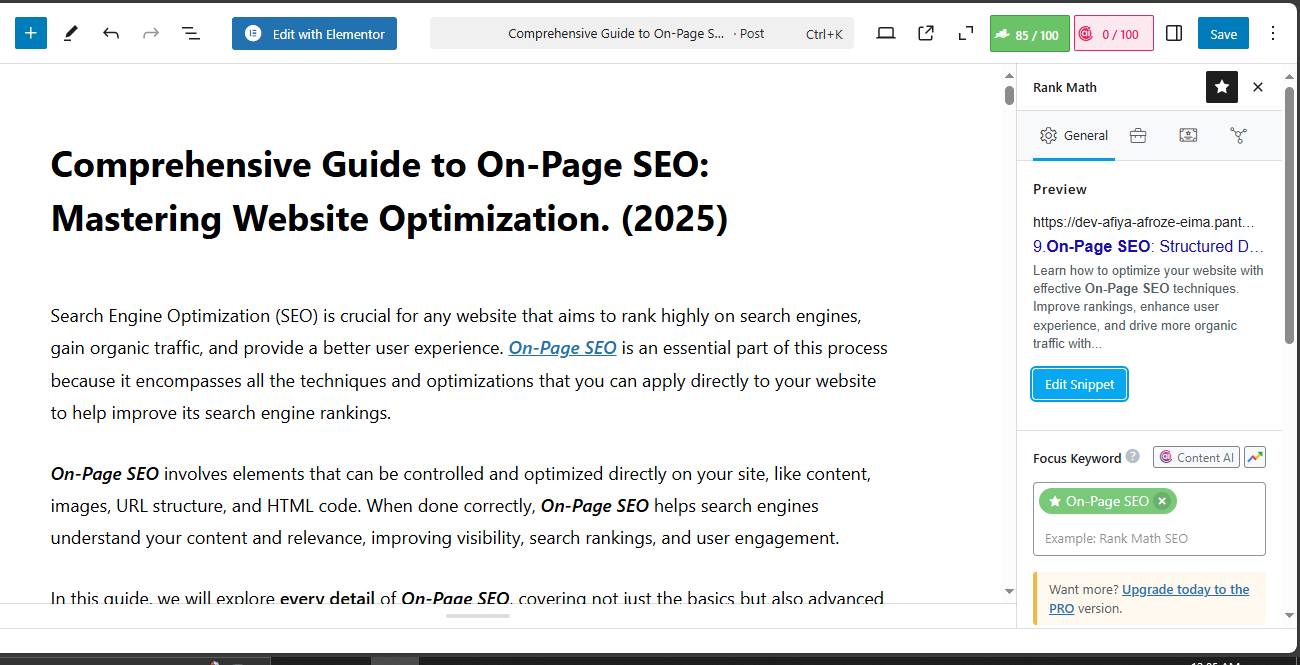Image resolution: width=1300 pixels, height=665 pixels.
Task: Click the Edit Snippet button
Action: coord(1079,384)
